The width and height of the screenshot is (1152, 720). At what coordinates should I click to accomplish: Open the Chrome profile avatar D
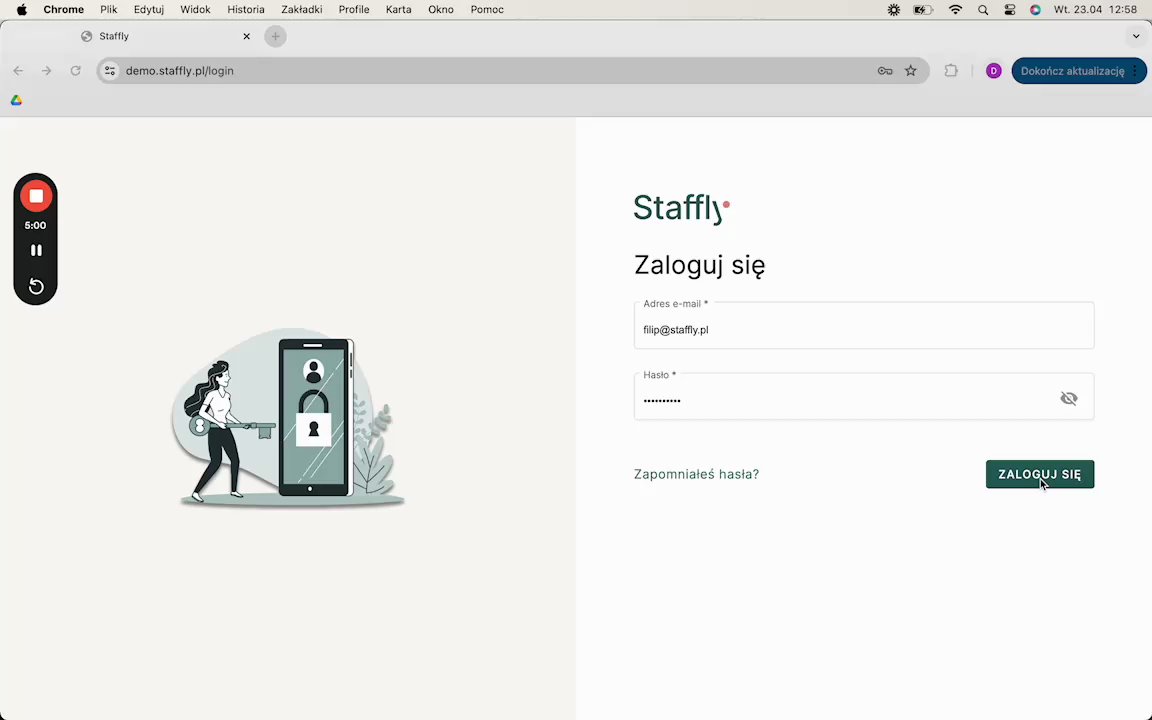coord(993,71)
